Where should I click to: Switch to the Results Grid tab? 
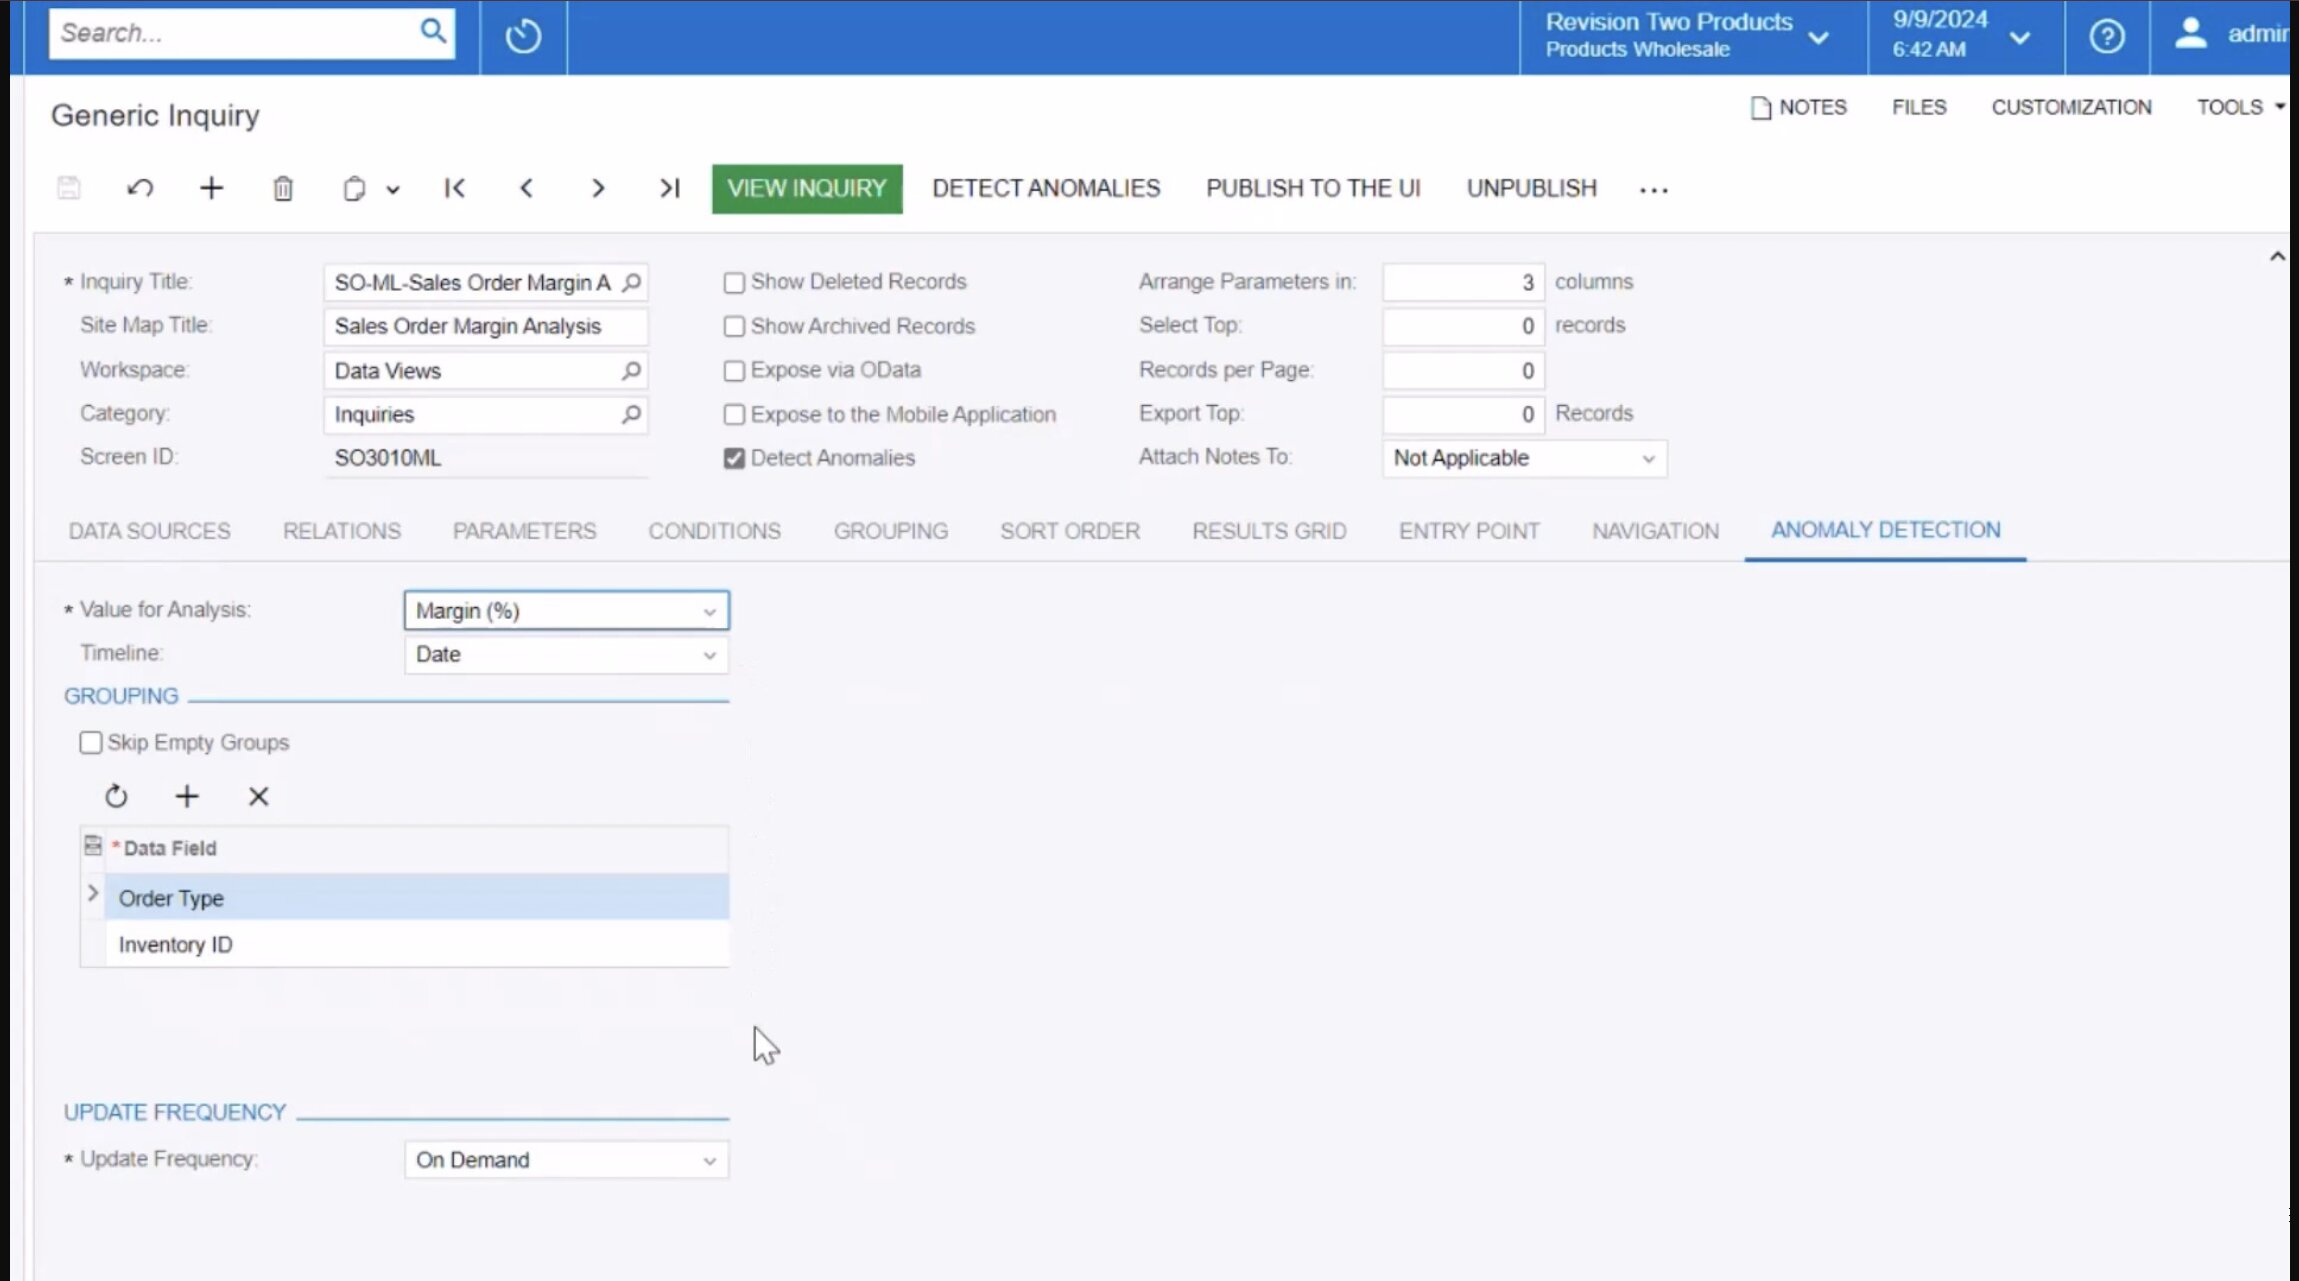[1268, 531]
